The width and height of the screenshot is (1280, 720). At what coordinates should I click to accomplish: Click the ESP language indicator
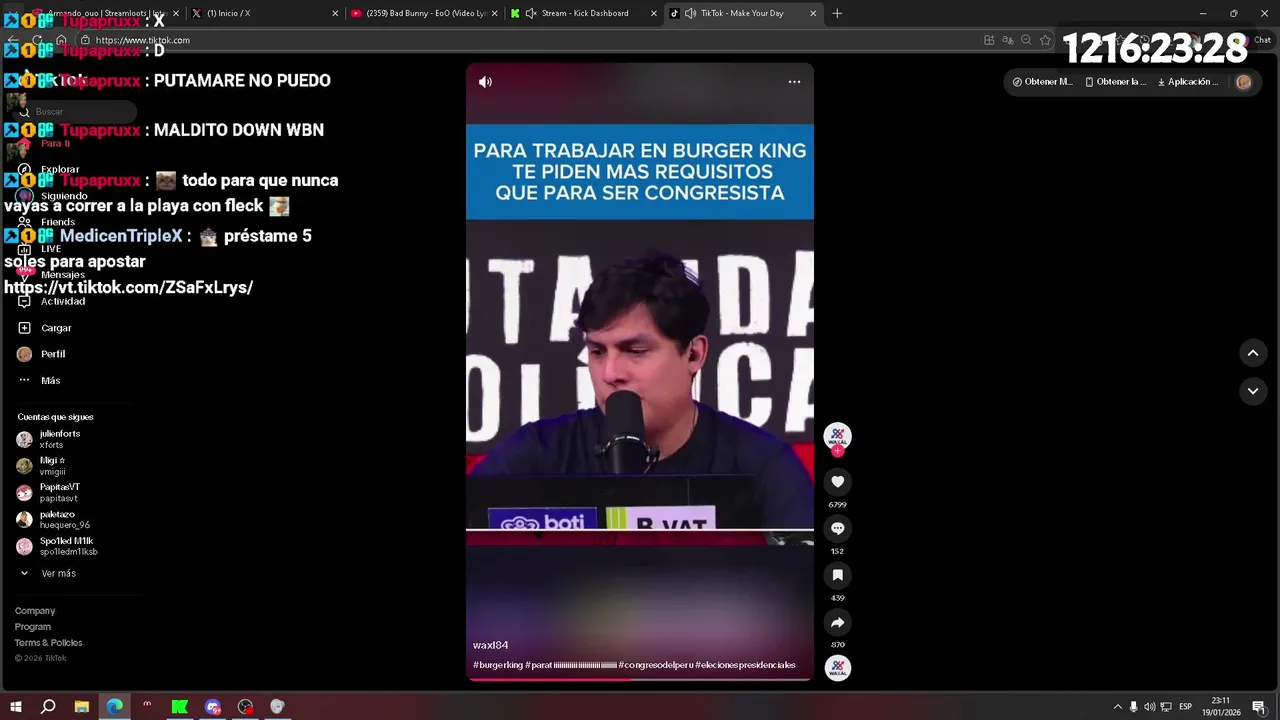coord(1185,707)
